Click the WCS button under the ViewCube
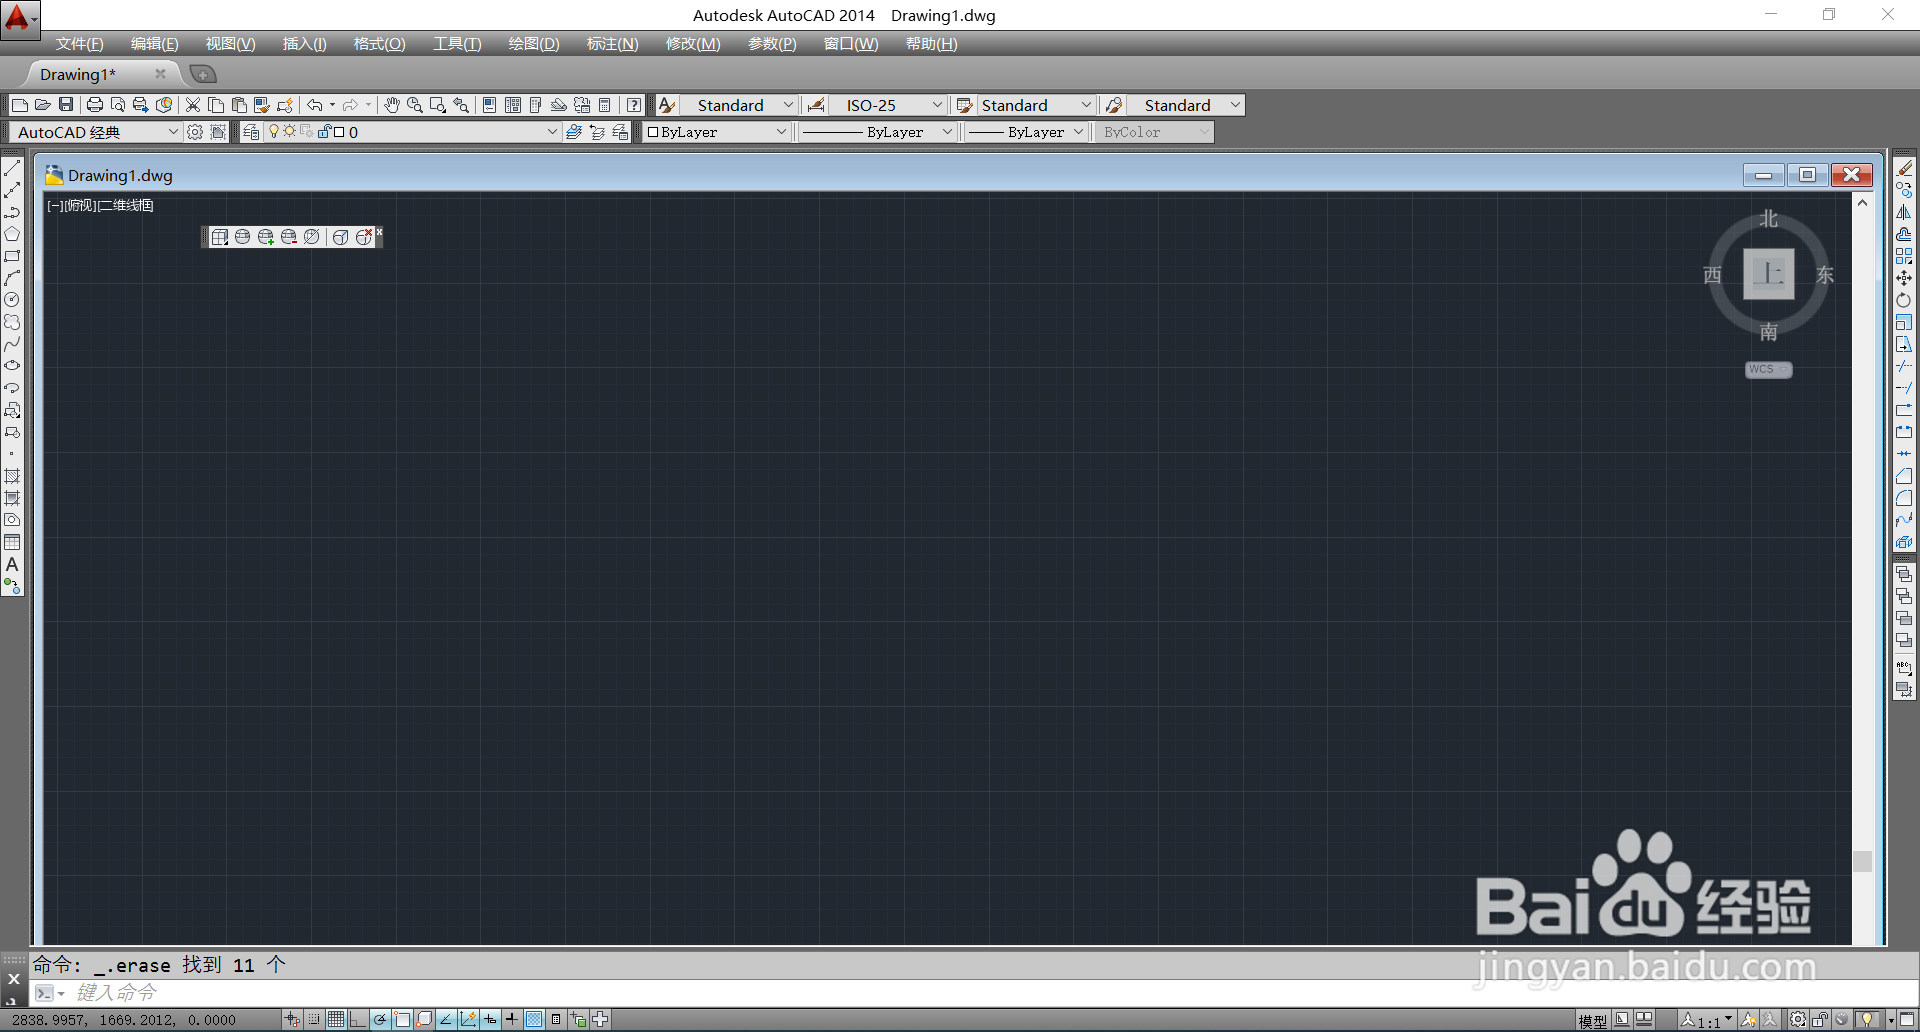This screenshot has height=1032, width=1920. pyautogui.click(x=1768, y=369)
